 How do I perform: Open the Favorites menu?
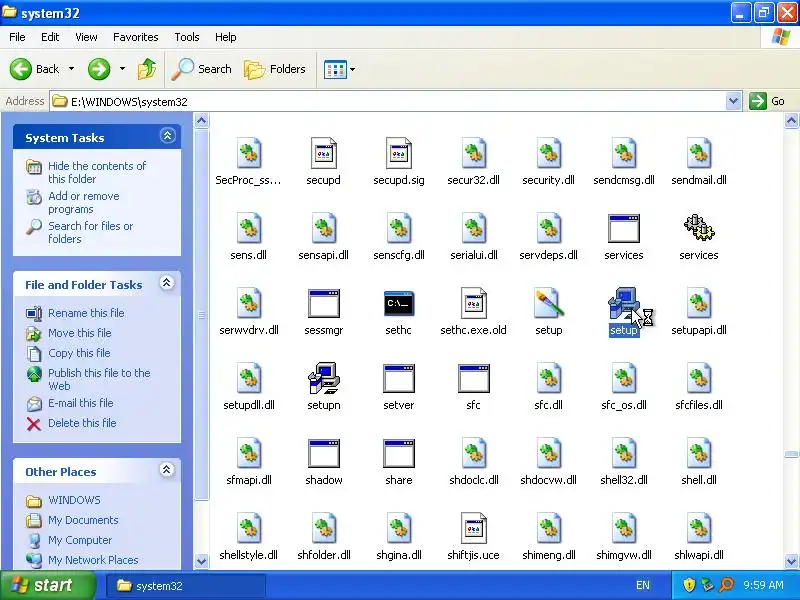click(x=136, y=37)
